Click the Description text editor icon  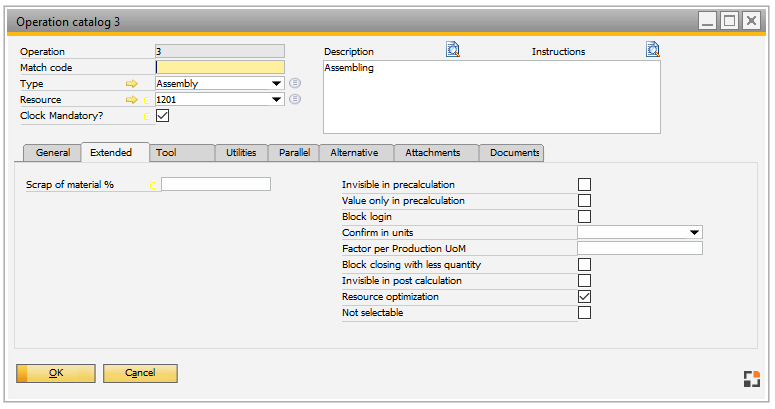(452, 49)
